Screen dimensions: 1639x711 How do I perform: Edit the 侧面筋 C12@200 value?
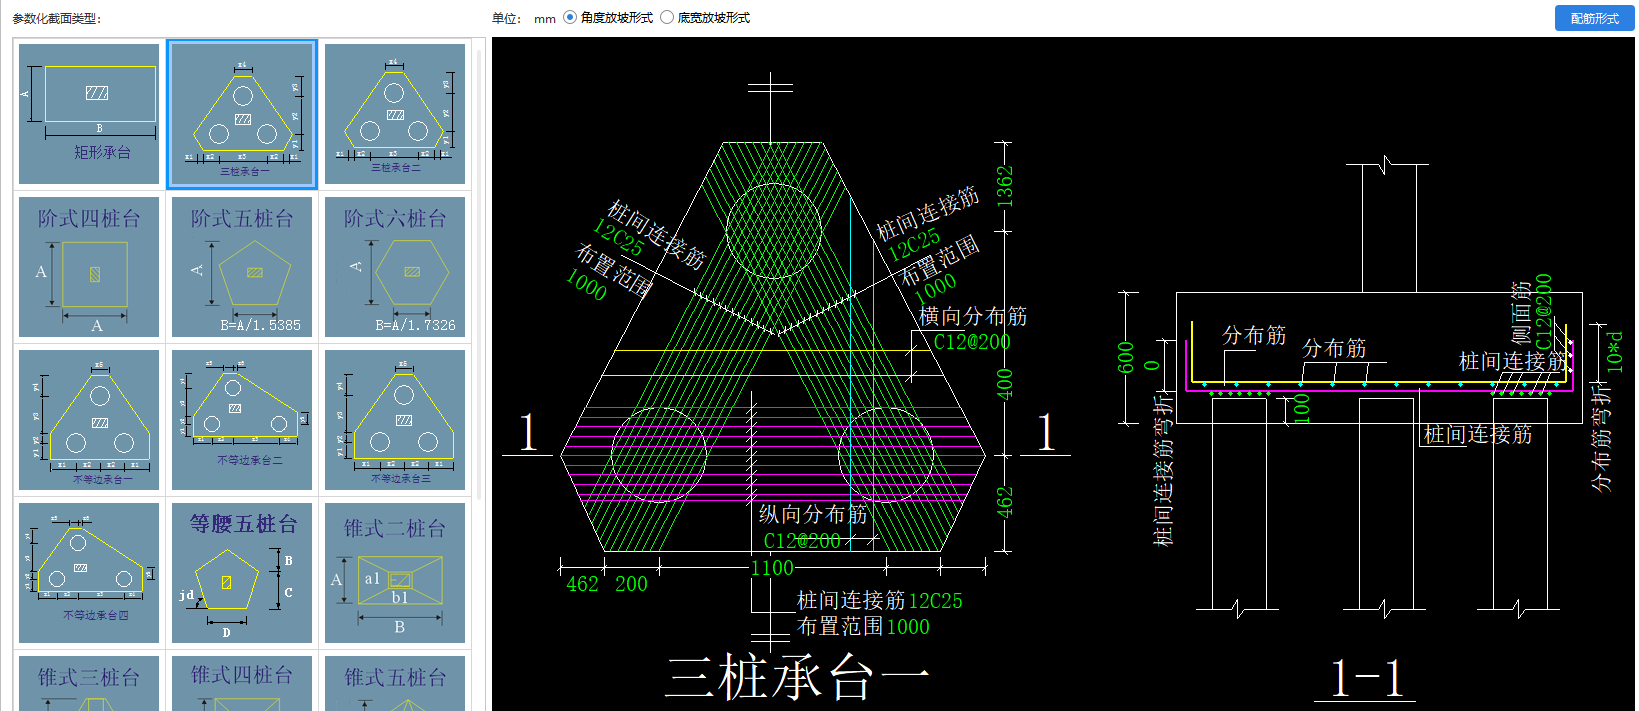[x=1544, y=311]
